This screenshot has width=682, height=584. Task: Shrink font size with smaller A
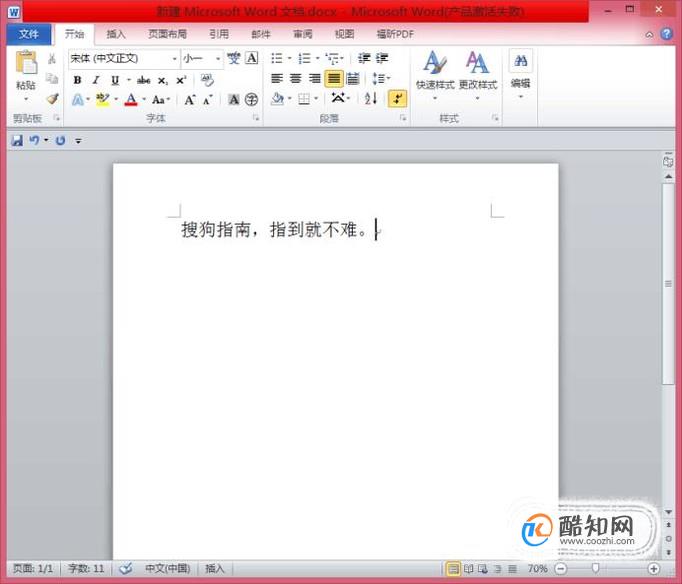point(208,100)
